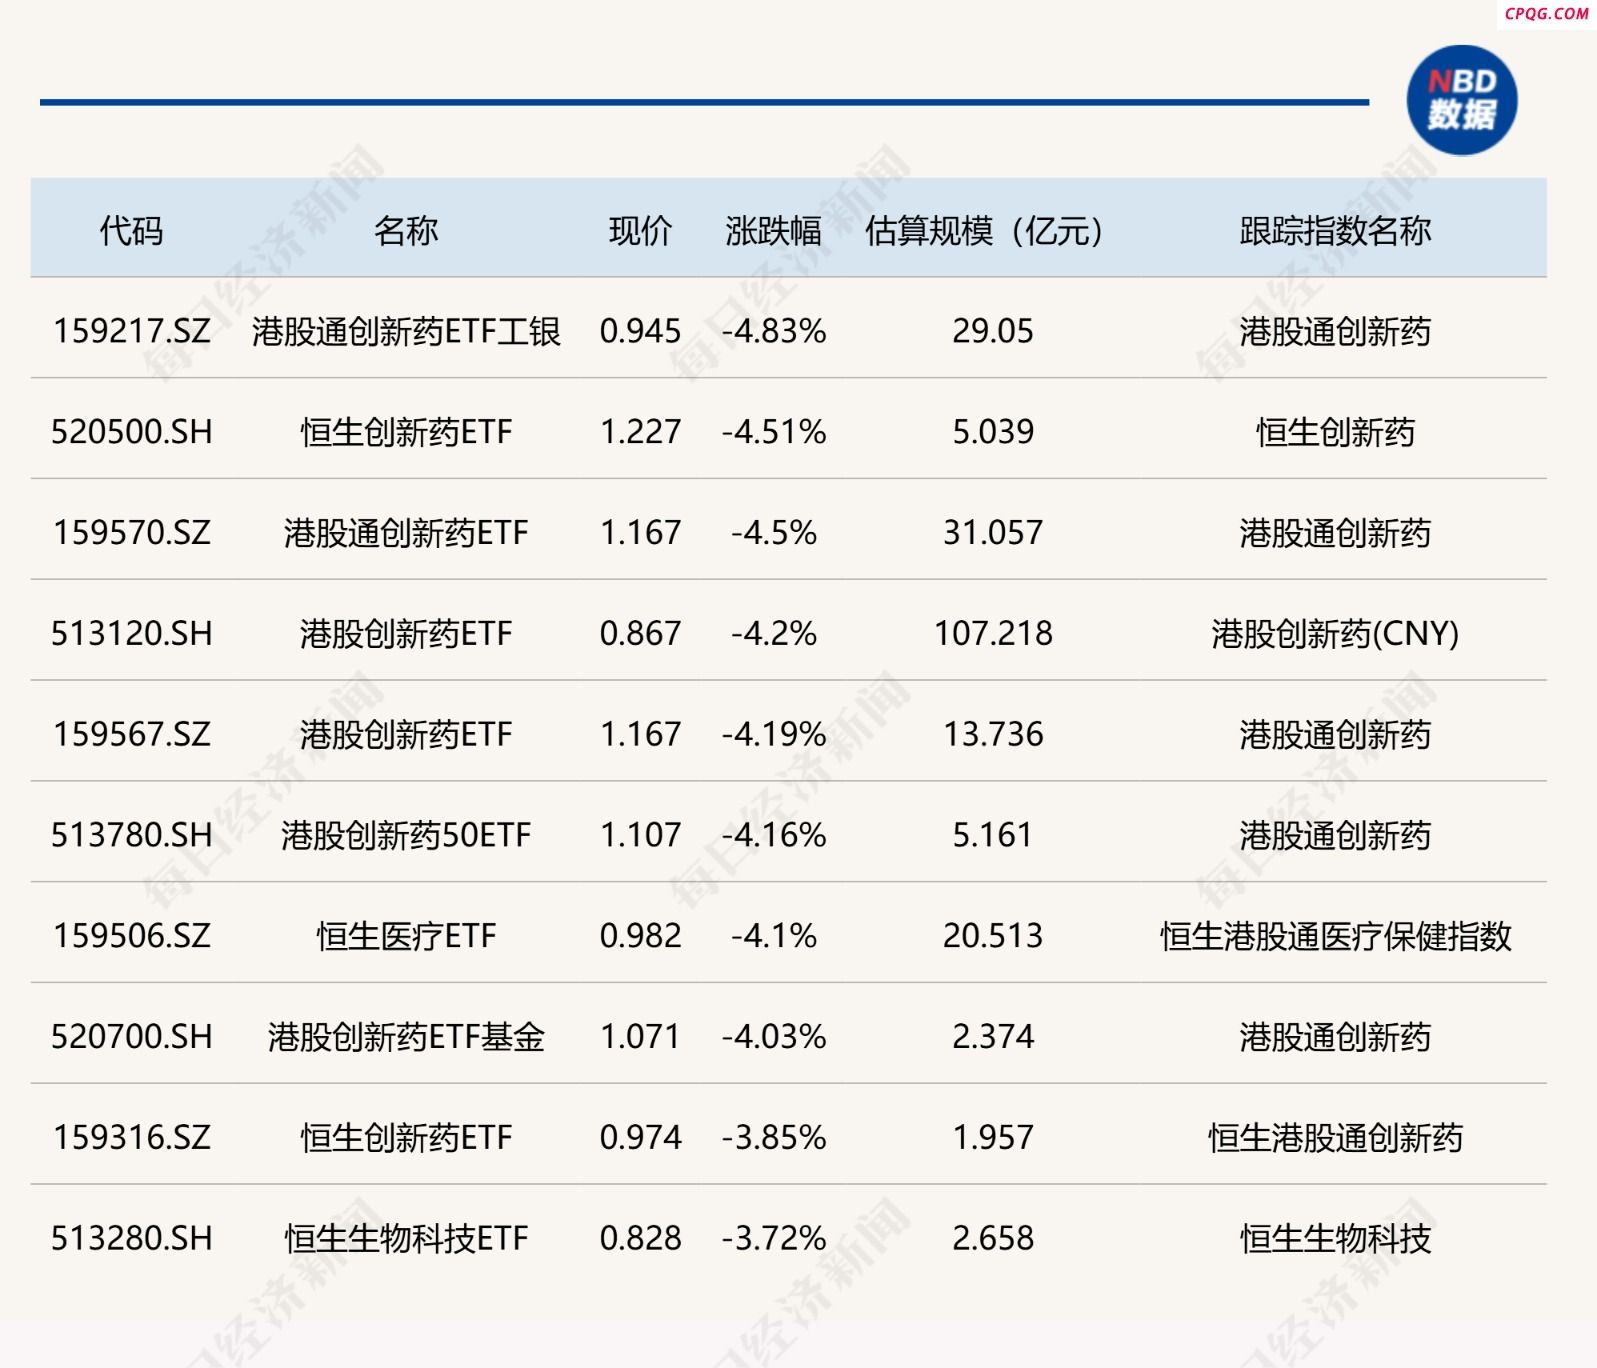Viewport: 1597px width, 1368px height.
Task: Click change value -4.2%
Action: [x=774, y=634]
